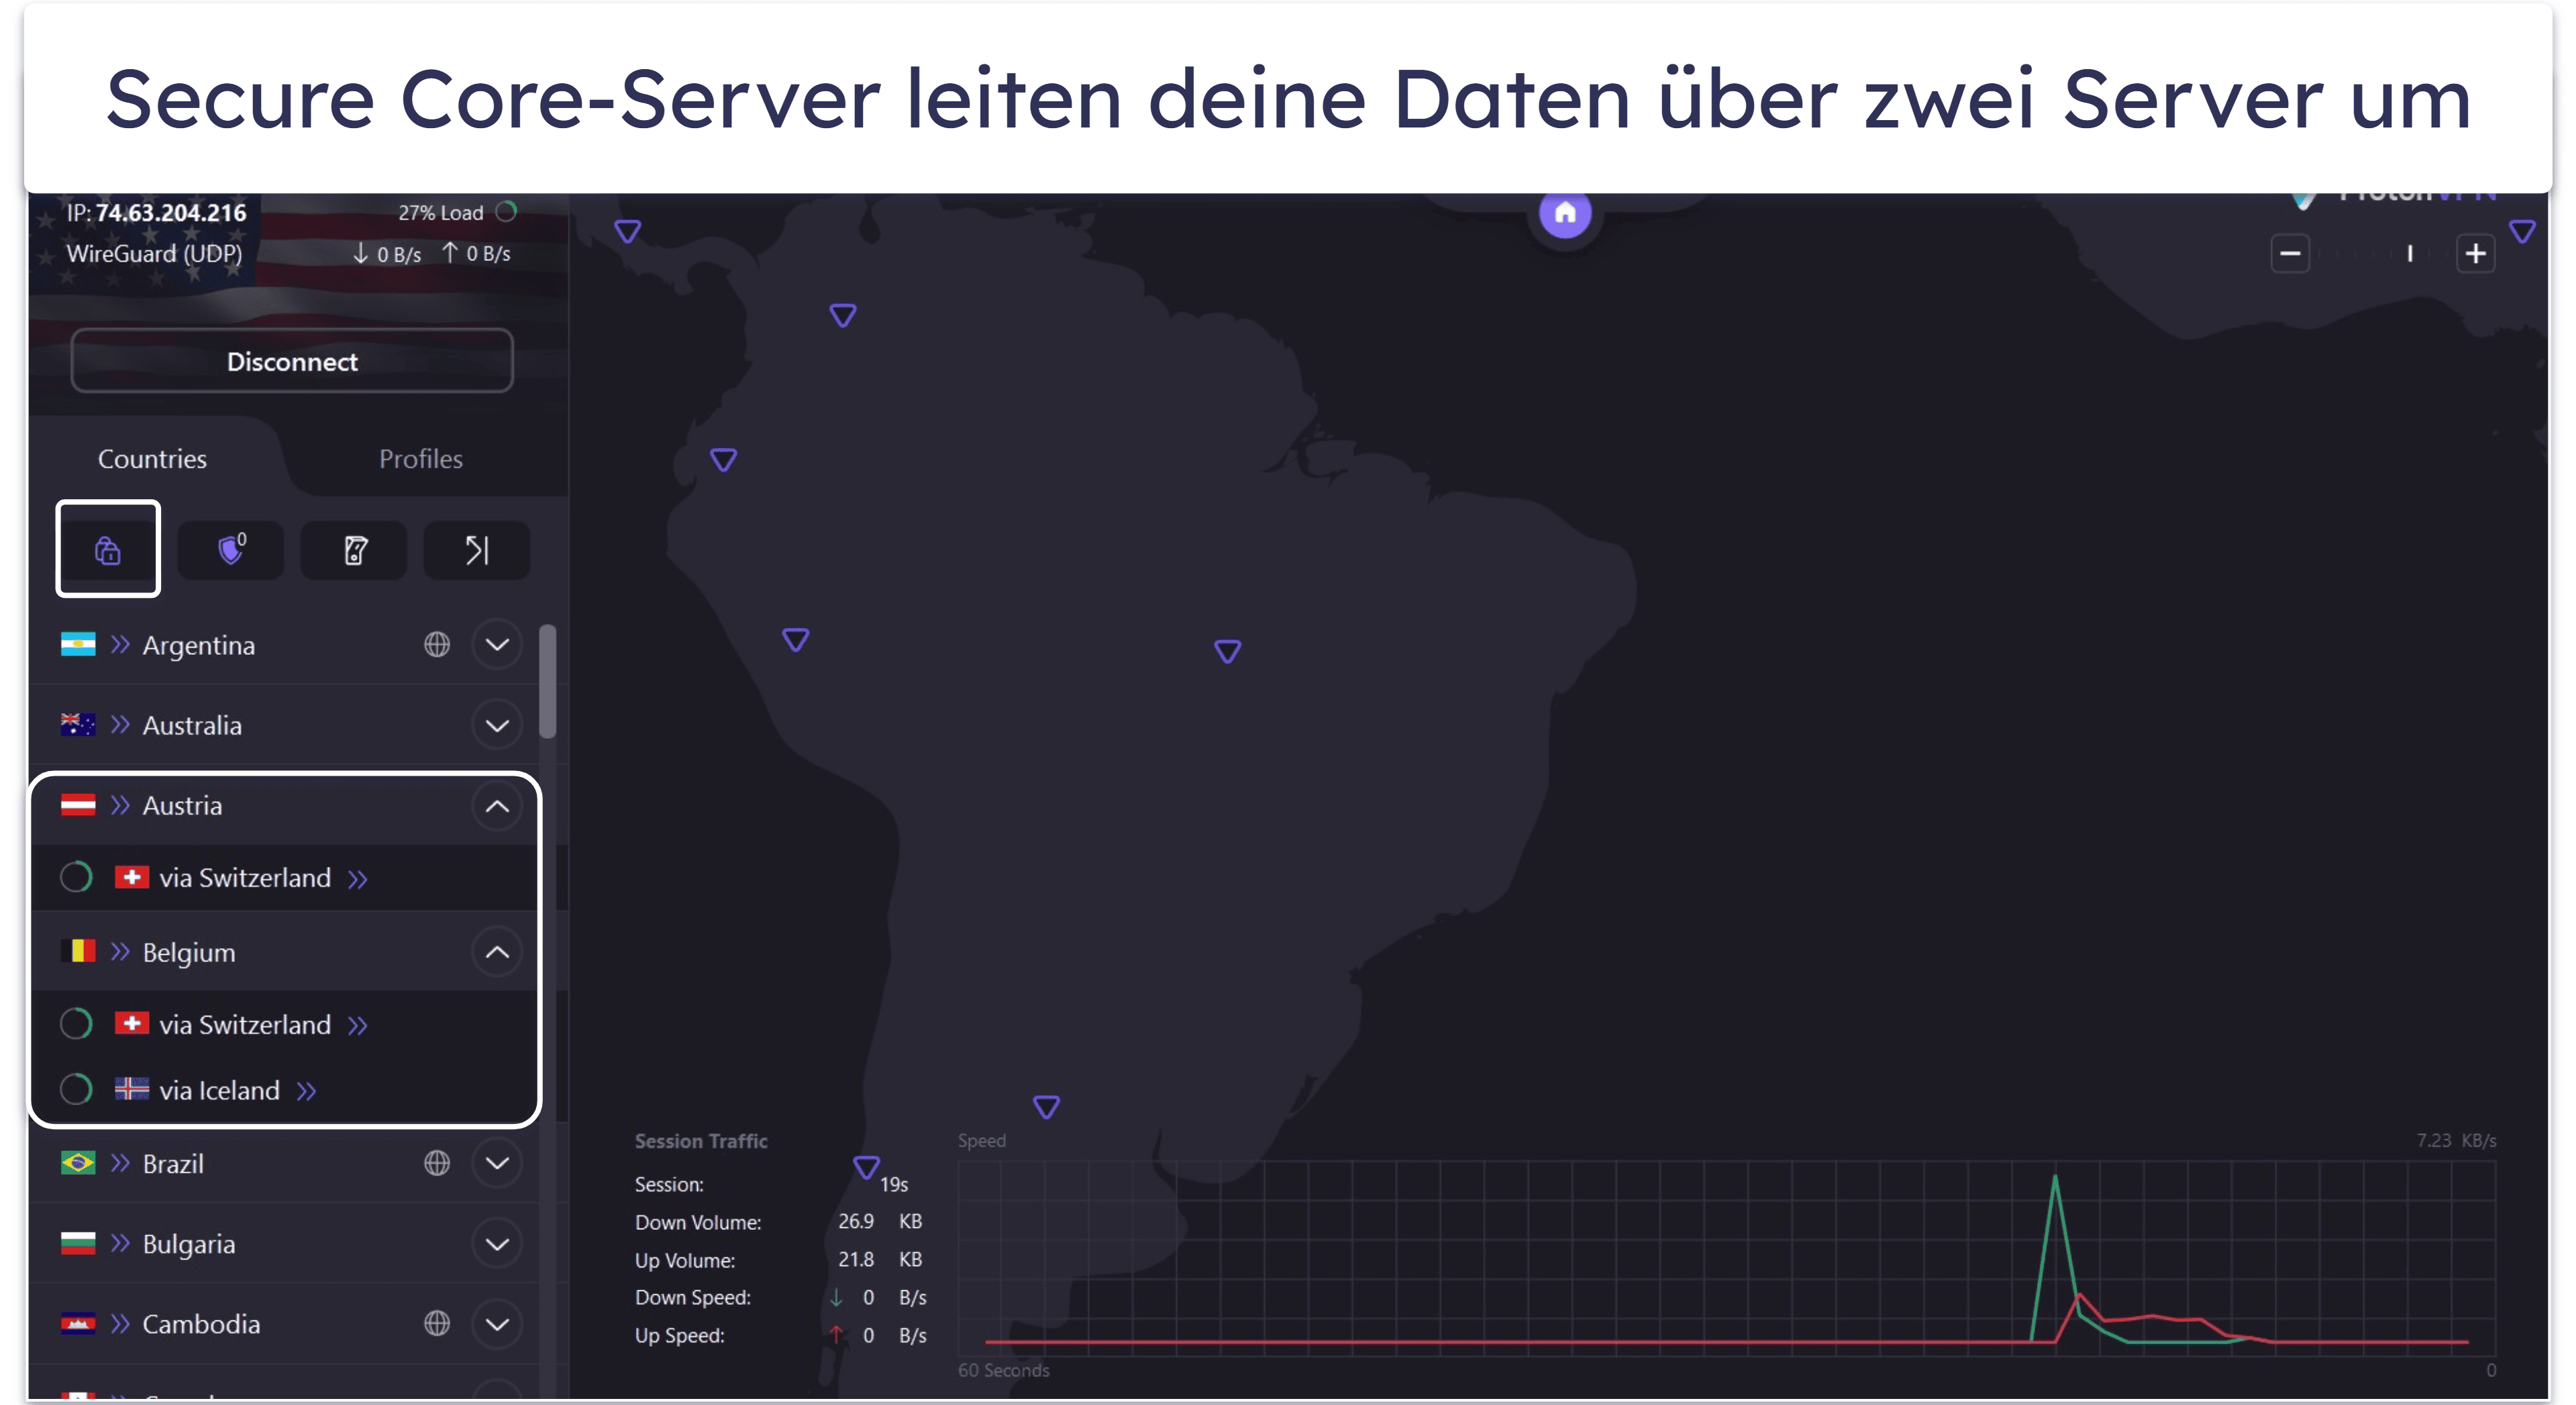
Task: Toggle Kill Switch icon
Action: 354,549
